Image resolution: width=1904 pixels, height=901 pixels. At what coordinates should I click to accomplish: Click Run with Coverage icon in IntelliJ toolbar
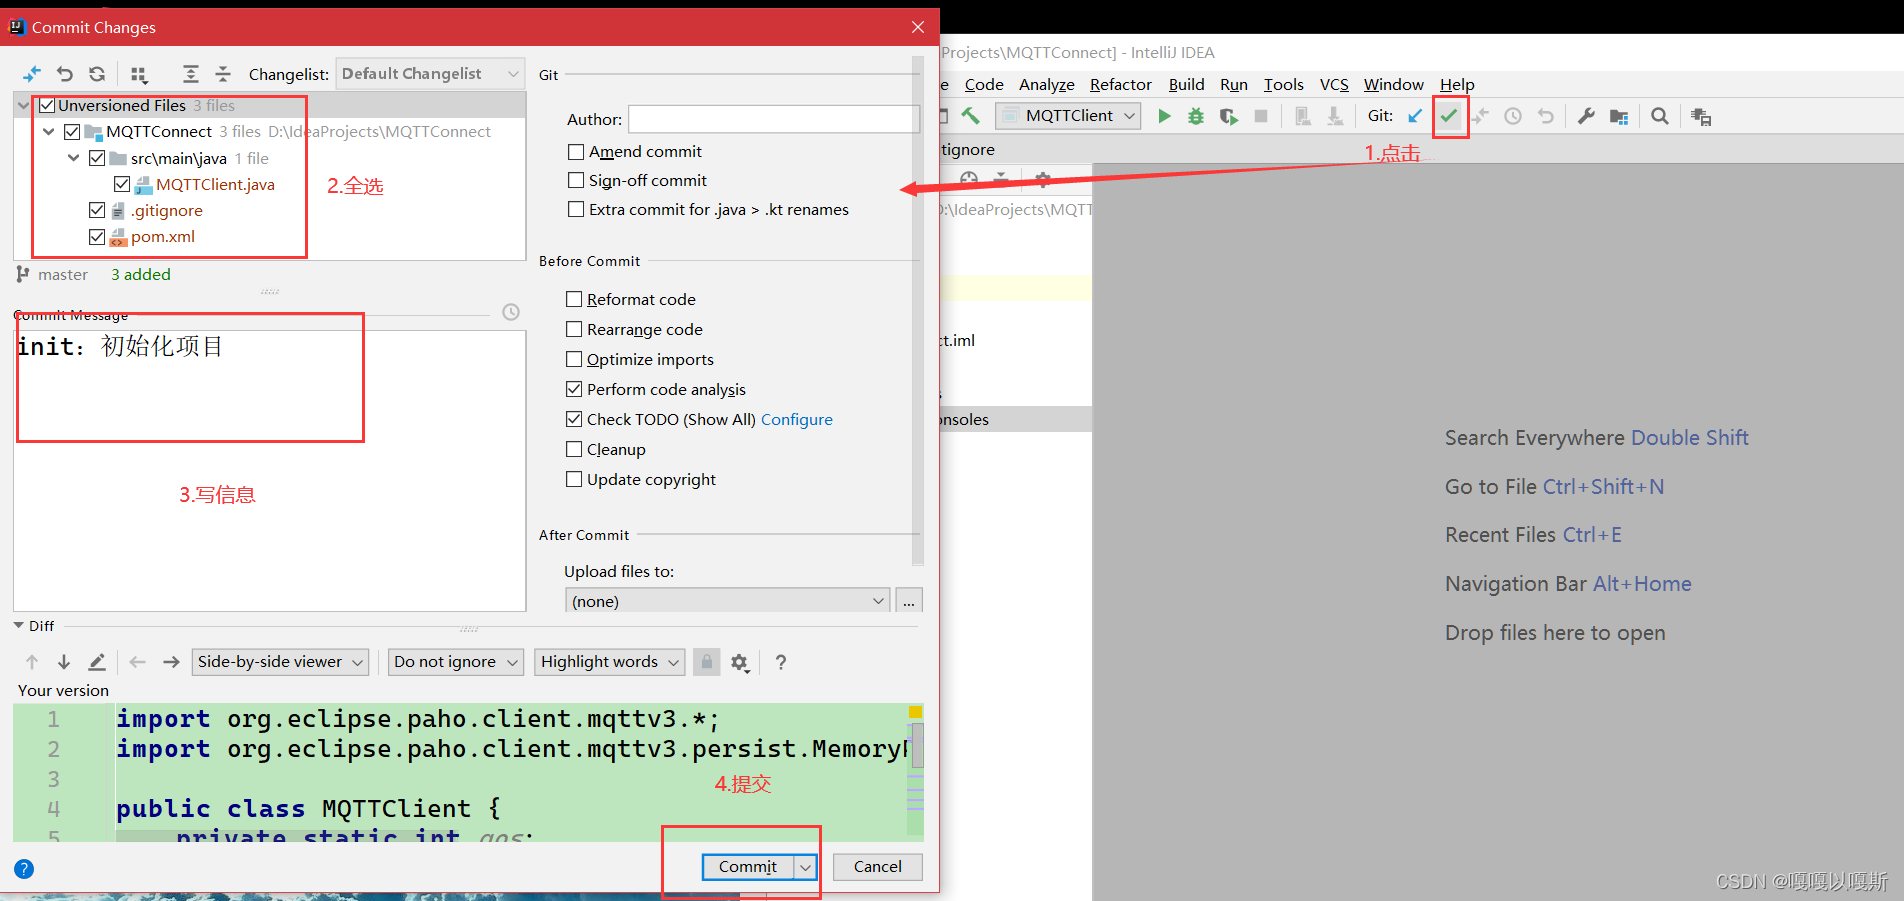[x=1229, y=116]
